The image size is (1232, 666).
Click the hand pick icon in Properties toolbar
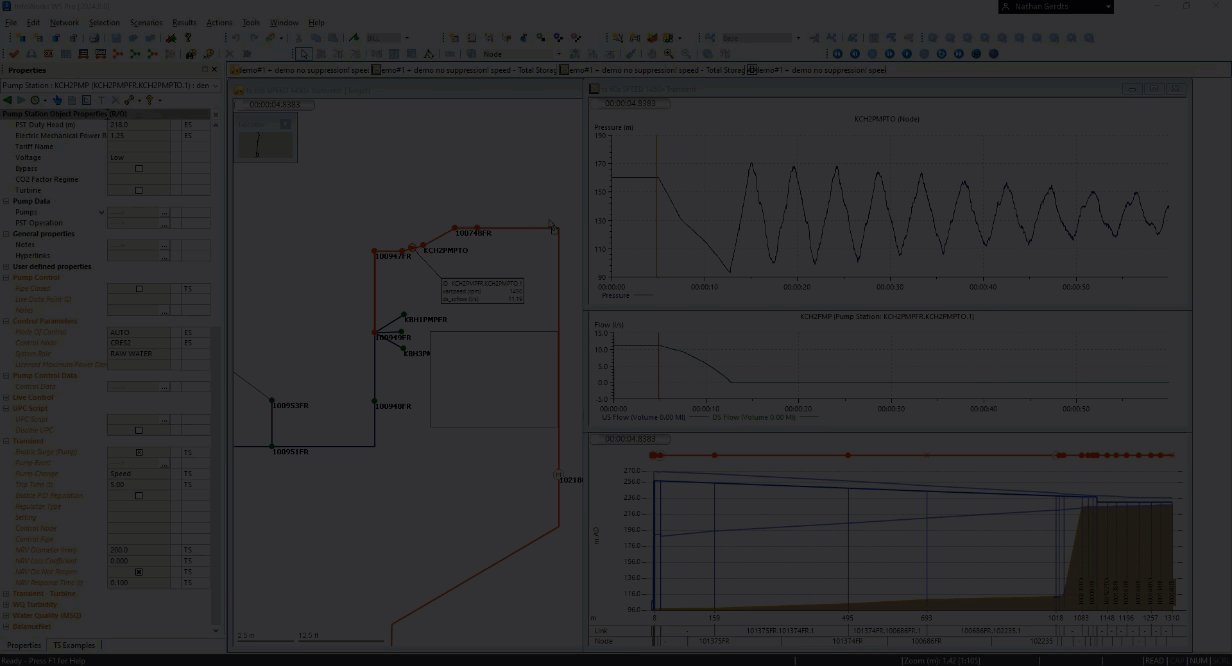(x=58, y=100)
